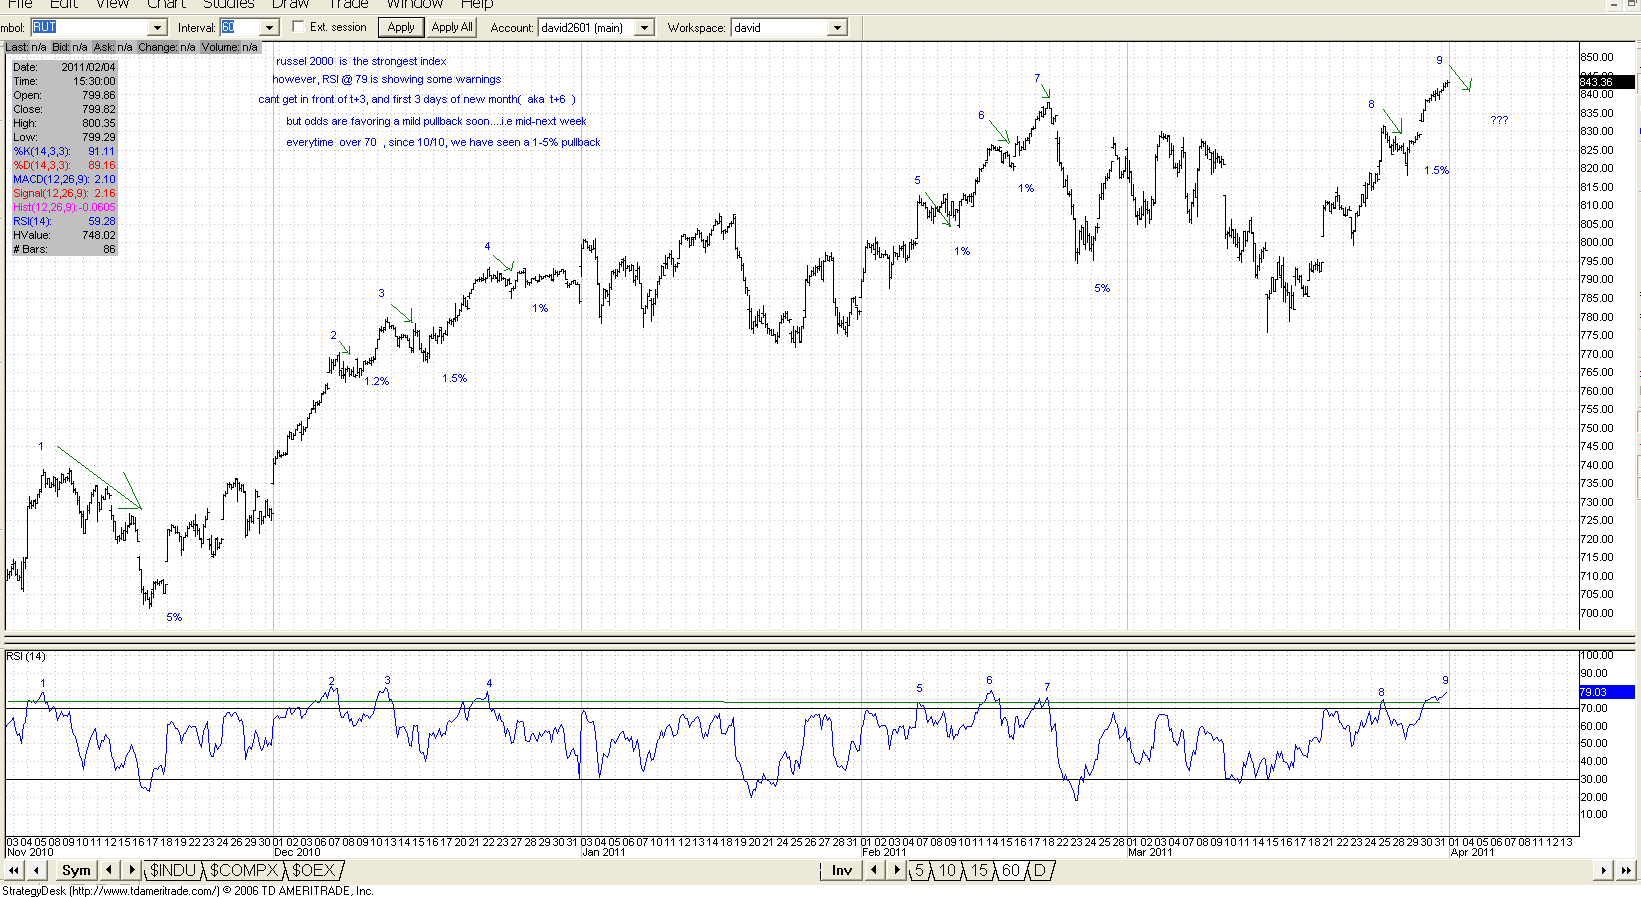Switch to the $COMPX symbol tab
The height and width of the screenshot is (897, 1641).
[242, 871]
